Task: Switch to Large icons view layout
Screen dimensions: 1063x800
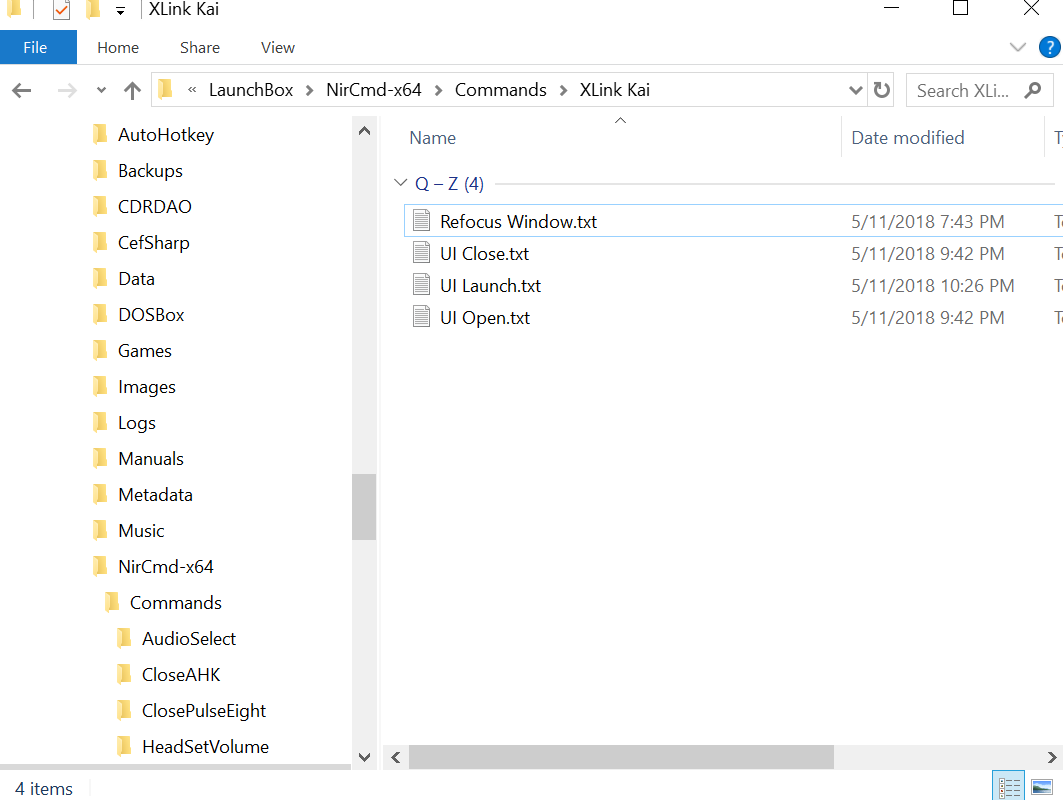Action: [1042, 787]
